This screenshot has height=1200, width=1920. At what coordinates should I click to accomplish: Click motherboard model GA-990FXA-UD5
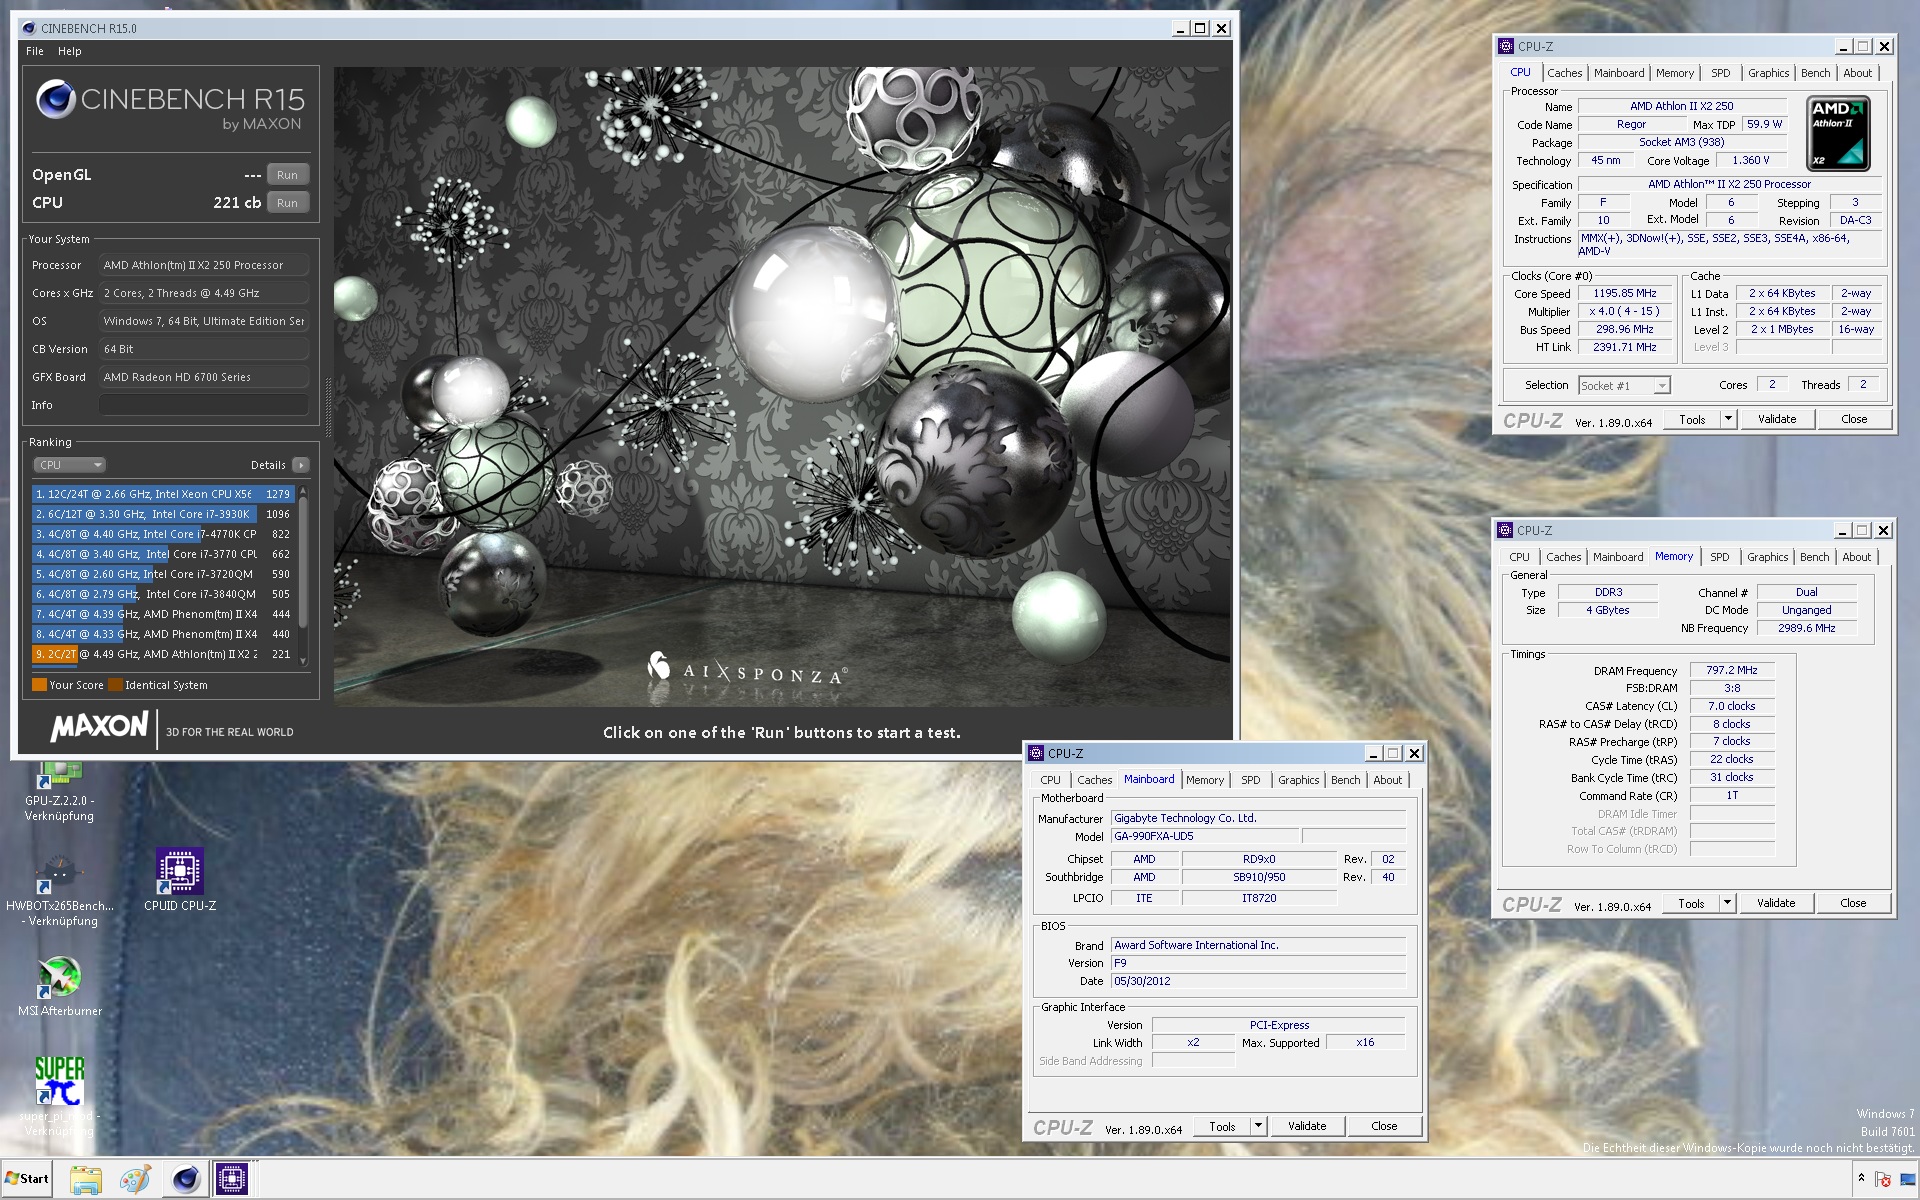[1205, 836]
